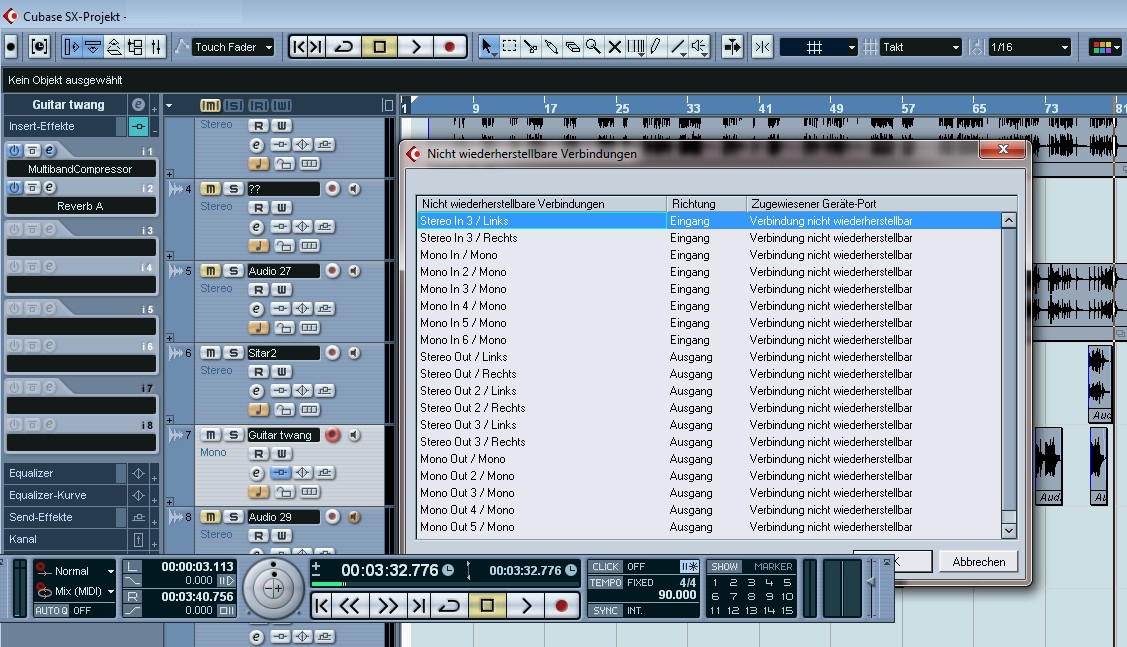Viewport: 1127px width, 647px height.
Task: Select the 'Mono Out 5 / Mono' row
Action: [708, 527]
